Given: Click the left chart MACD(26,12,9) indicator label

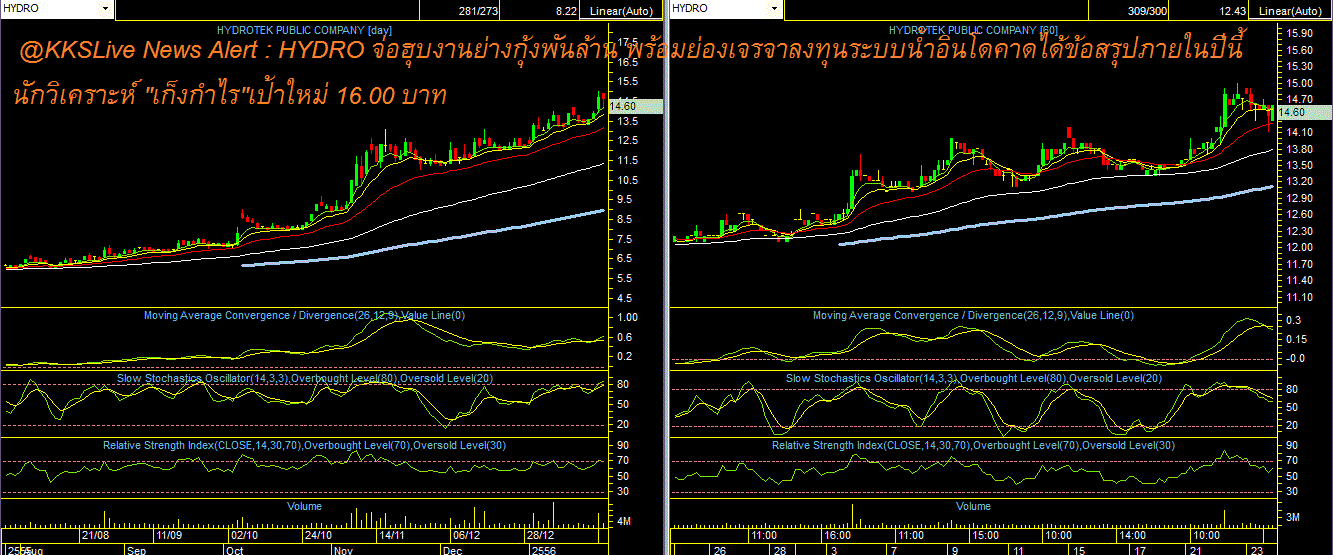Looking at the screenshot, I should click(304, 316).
